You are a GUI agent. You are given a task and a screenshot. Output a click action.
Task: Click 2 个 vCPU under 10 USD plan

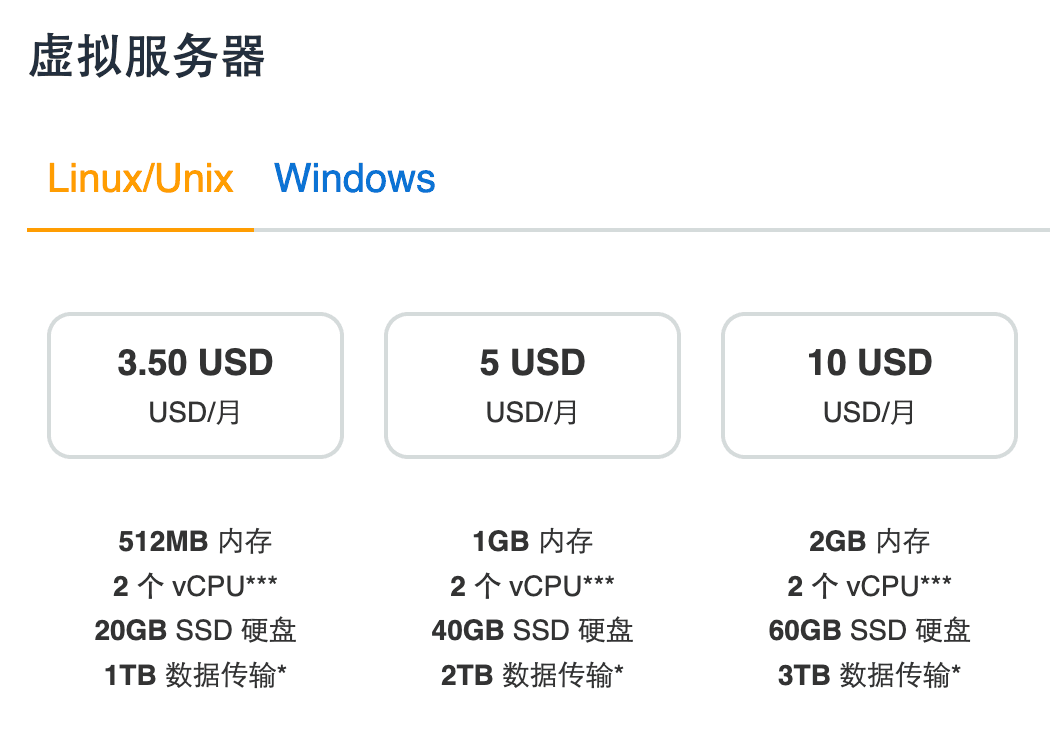(869, 586)
